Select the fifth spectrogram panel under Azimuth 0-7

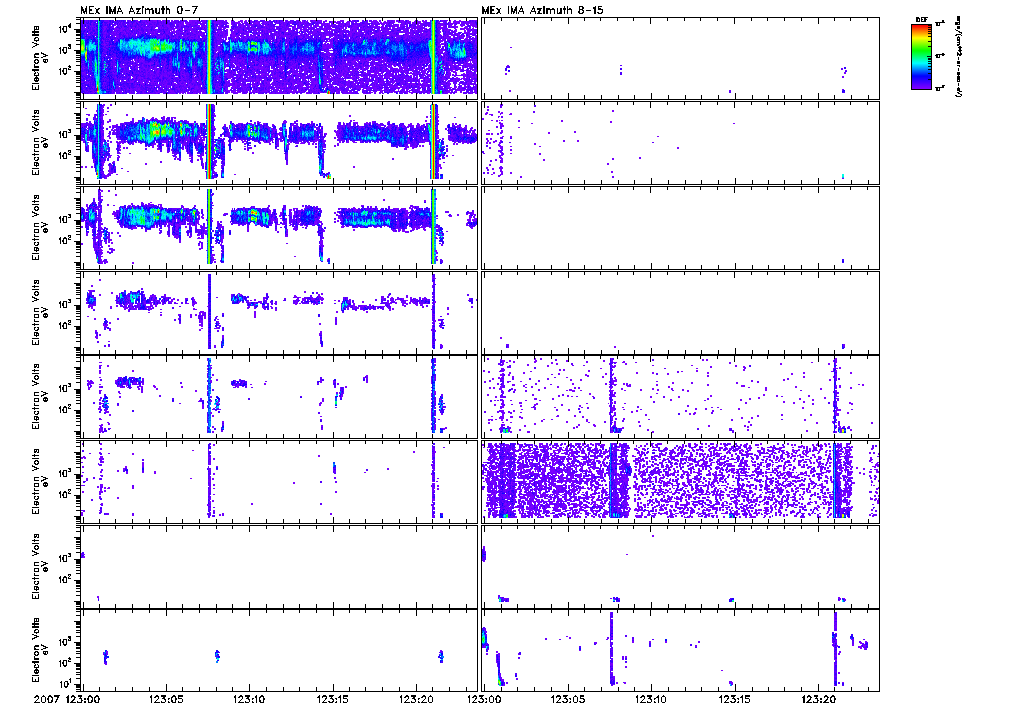pos(280,396)
